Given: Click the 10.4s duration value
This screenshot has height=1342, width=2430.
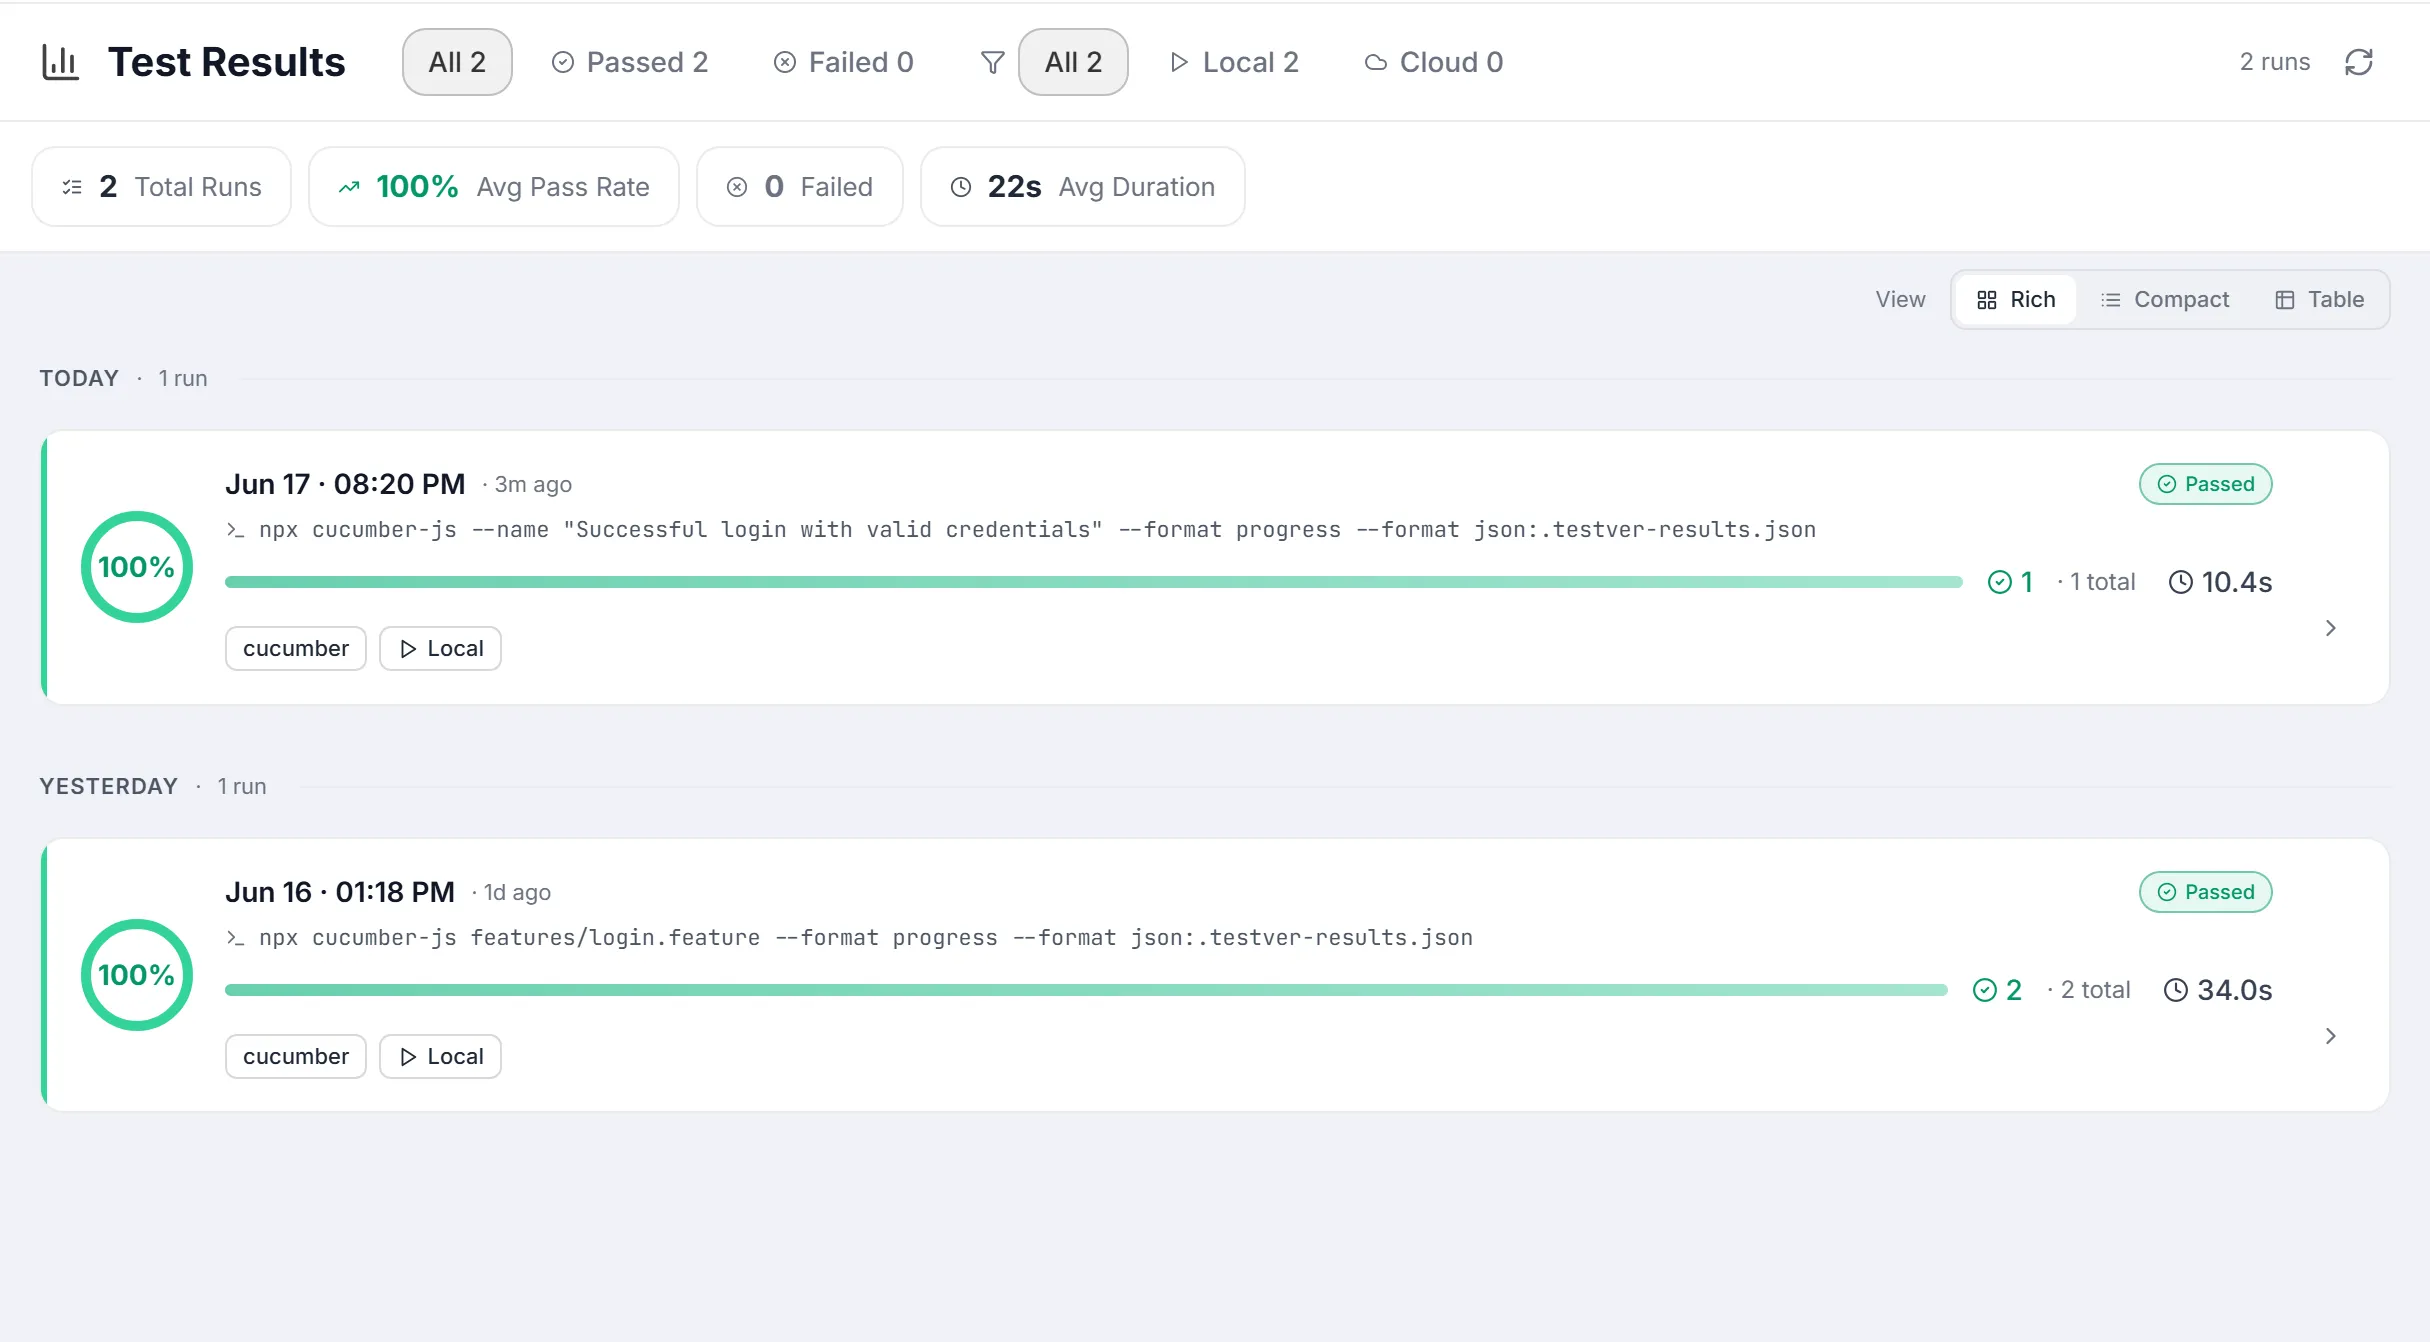Looking at the screenshot, I should point(2237,582).
